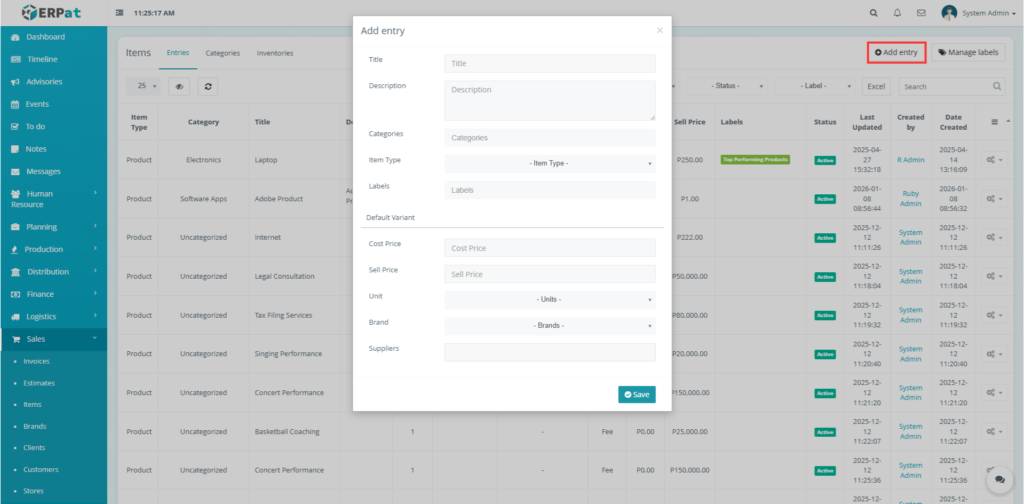Expand the Human Resource sidebar menu

pos(54,199)
